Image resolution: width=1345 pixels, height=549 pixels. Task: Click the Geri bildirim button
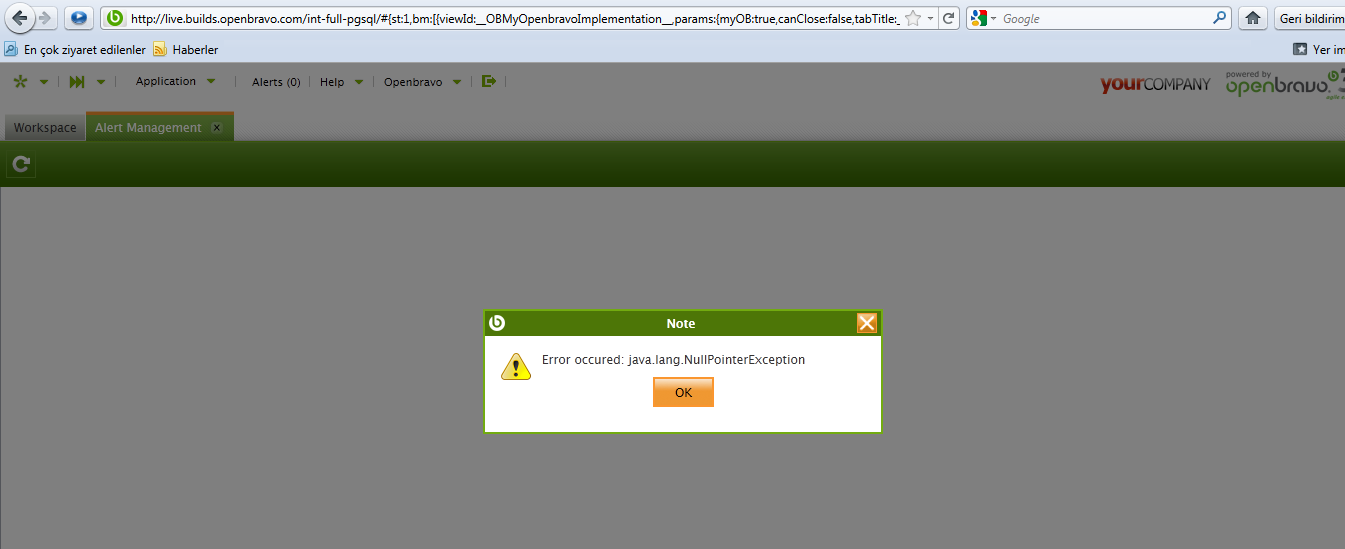pyautogui.click(x=1311, y=18)
